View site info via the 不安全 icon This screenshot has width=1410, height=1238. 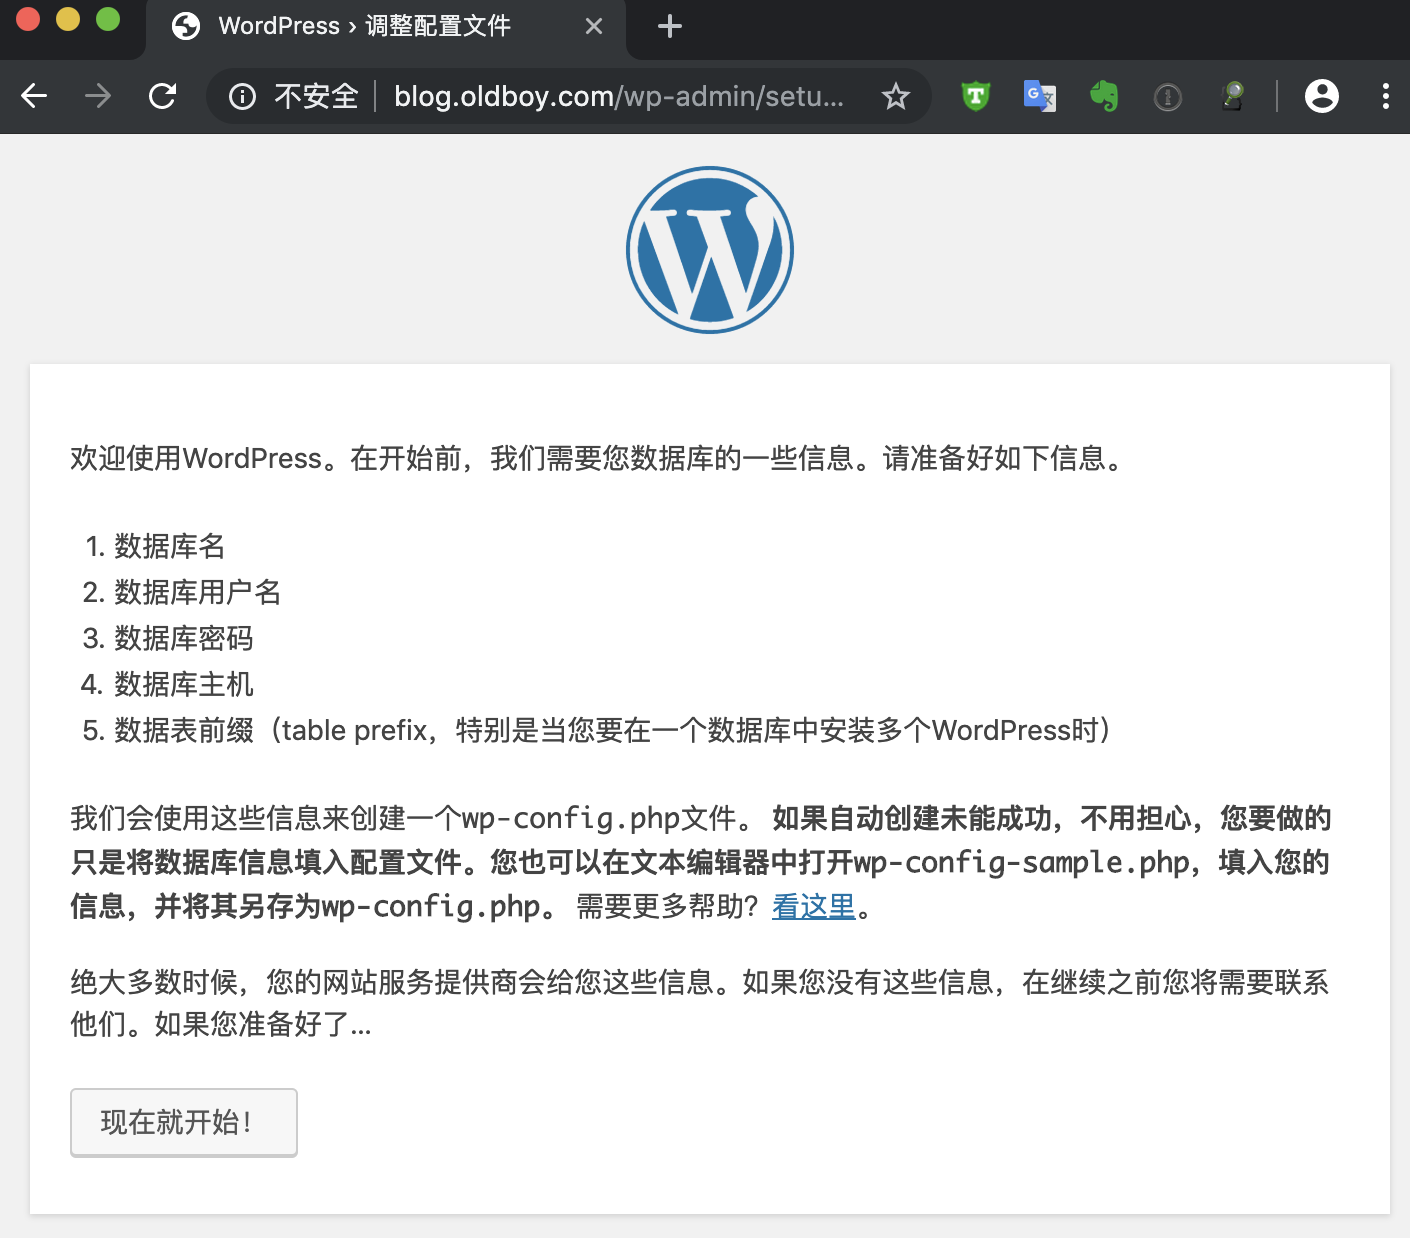(242, 96)
